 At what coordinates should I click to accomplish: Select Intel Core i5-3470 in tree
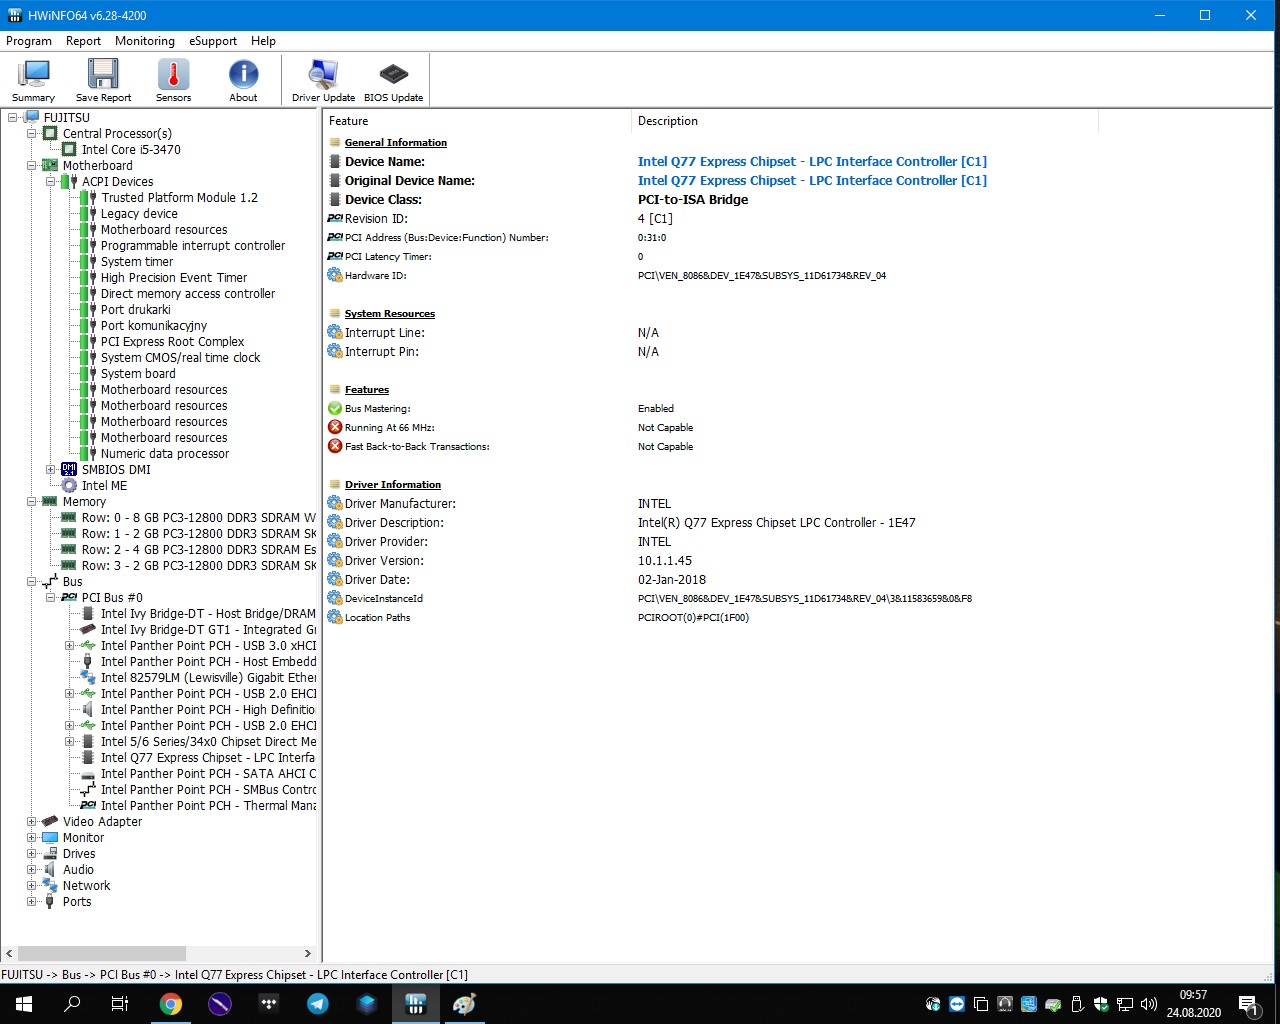(x=131, y=150)
